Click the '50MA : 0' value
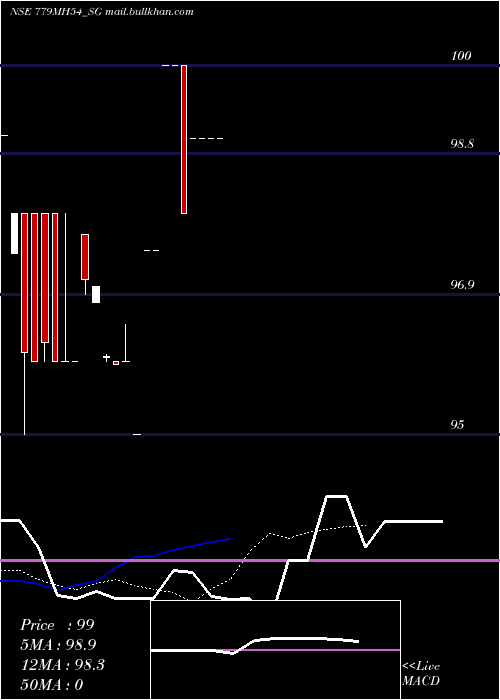Screen dimensions: 500x700 pyautogui.click(x=52, y=684)
